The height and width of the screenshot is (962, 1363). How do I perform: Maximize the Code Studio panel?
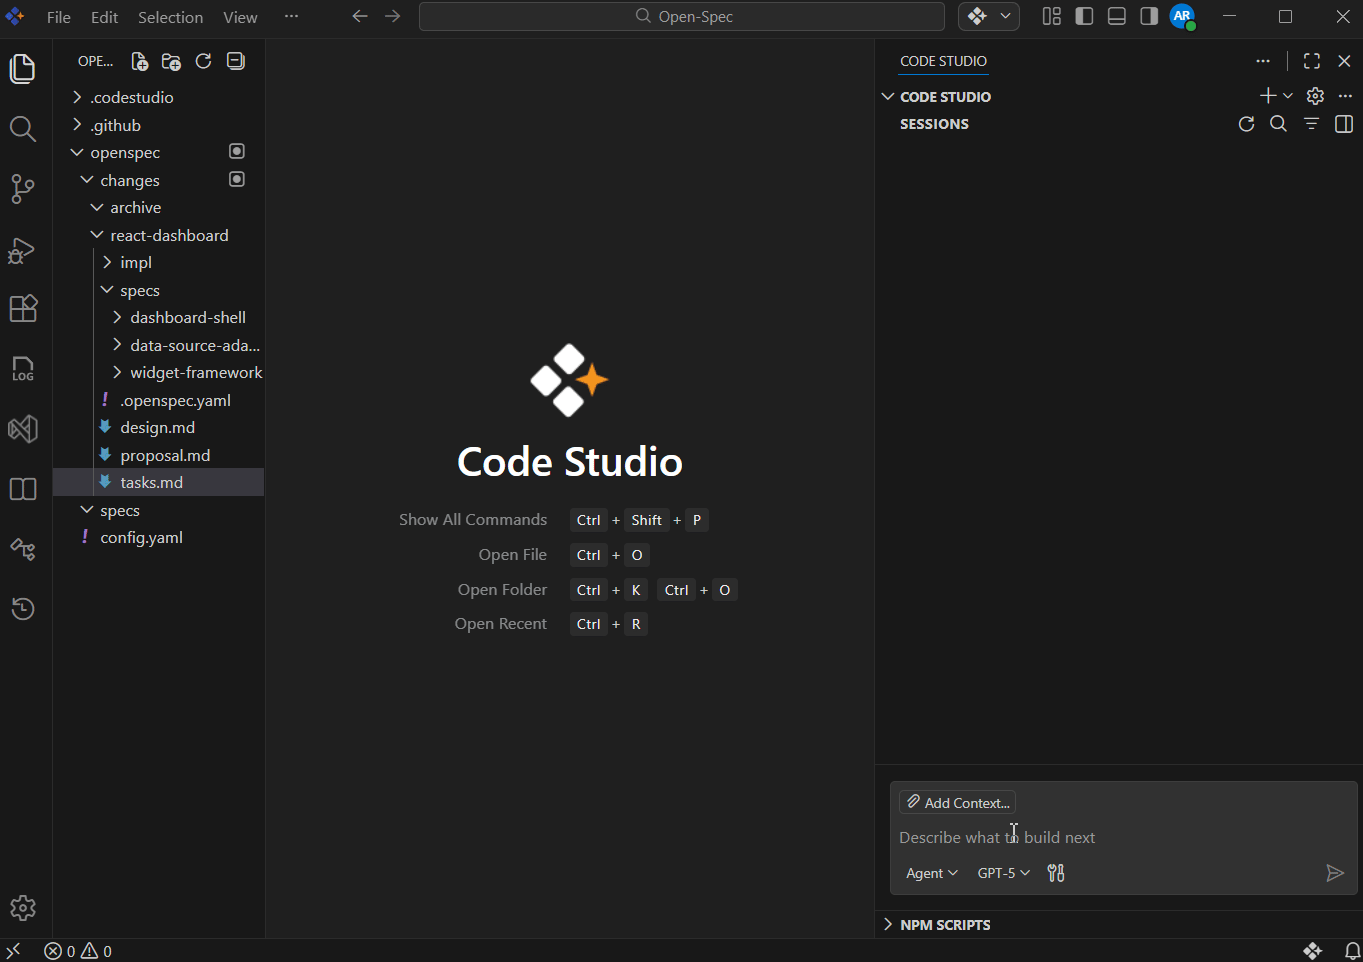pyautogui.click(x=1312, y=61)
